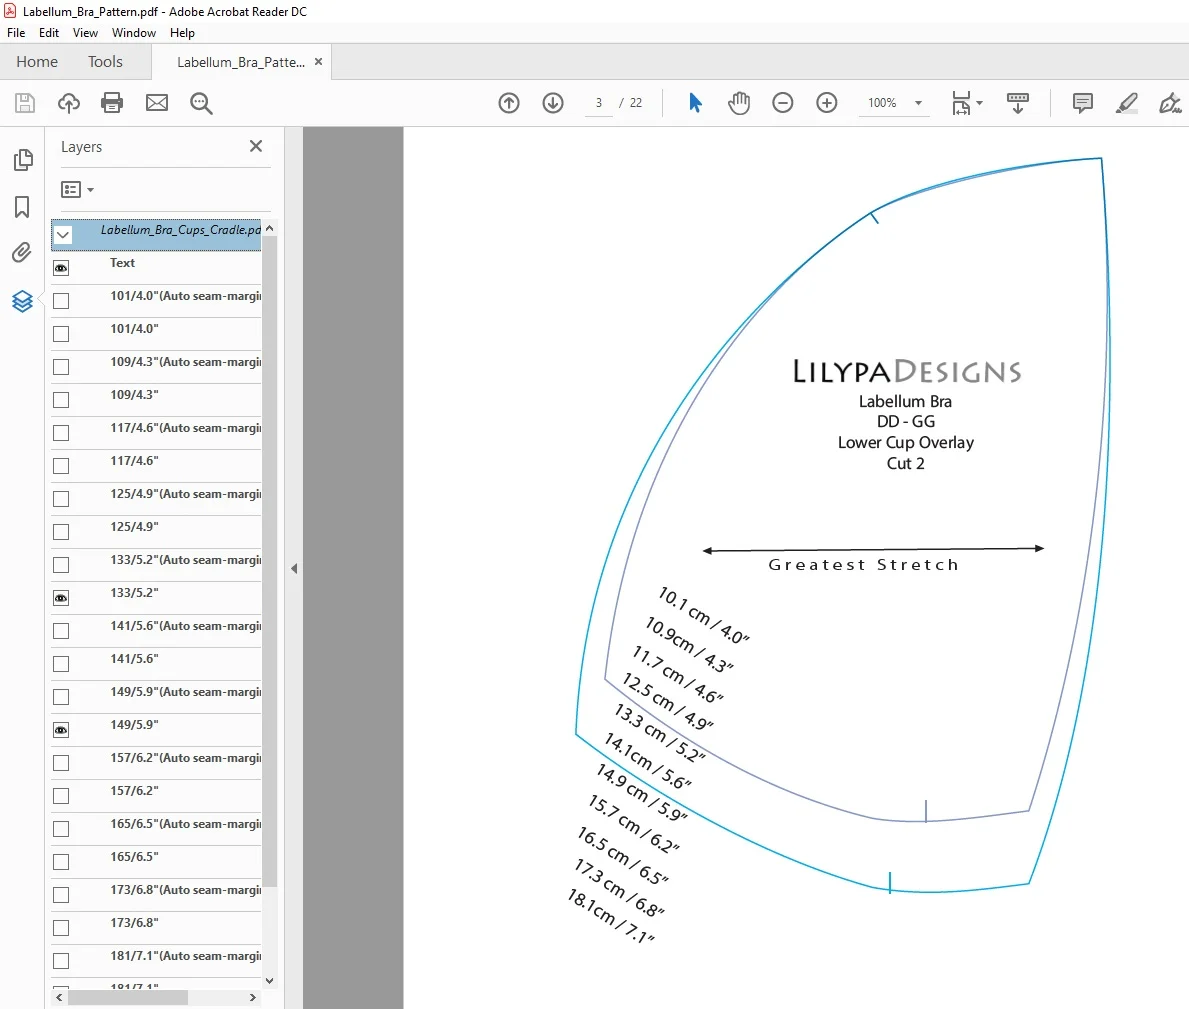Click the 'Greatest Stretch' label on pattern
The height and width of the screenshot is (1009, 1189).
(x=864, y=565)
